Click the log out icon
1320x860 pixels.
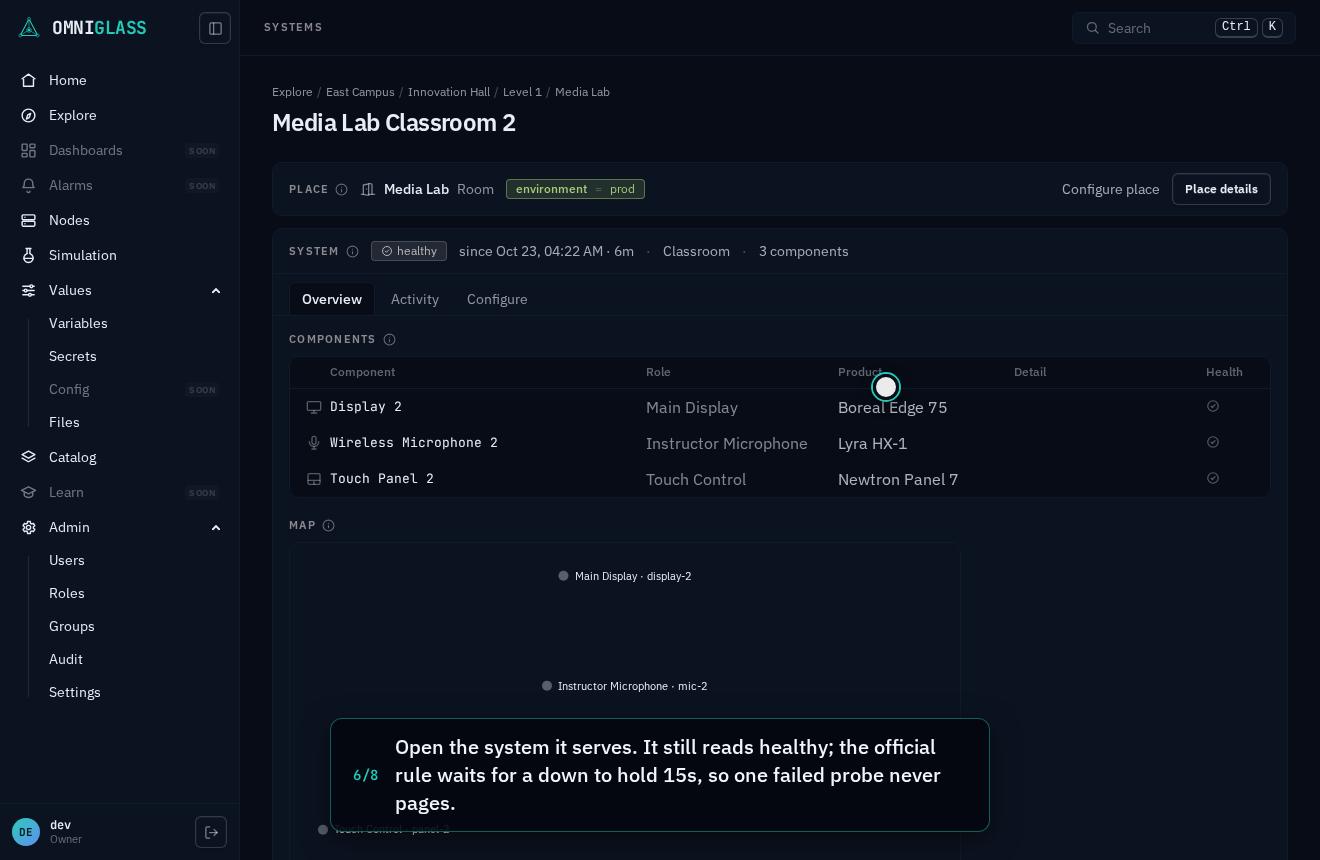[x=211, y=832]
